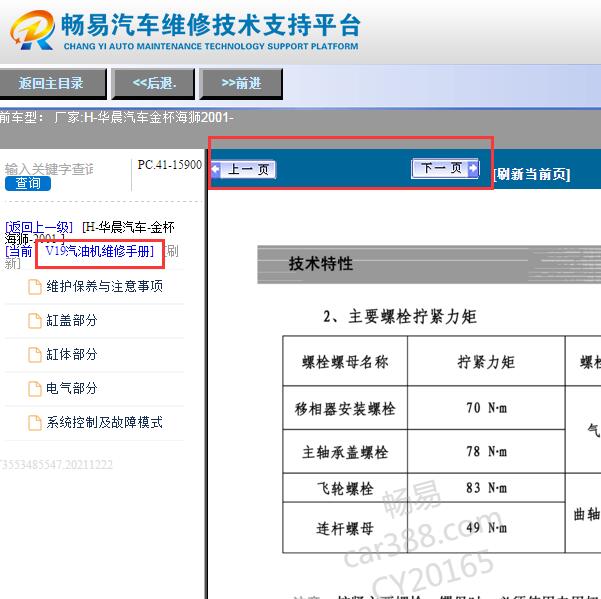601x599 pixels.
Task: Click the document icon beside 系统控制及故障模式
Action: pyautogui.click(x=35, y=423)
